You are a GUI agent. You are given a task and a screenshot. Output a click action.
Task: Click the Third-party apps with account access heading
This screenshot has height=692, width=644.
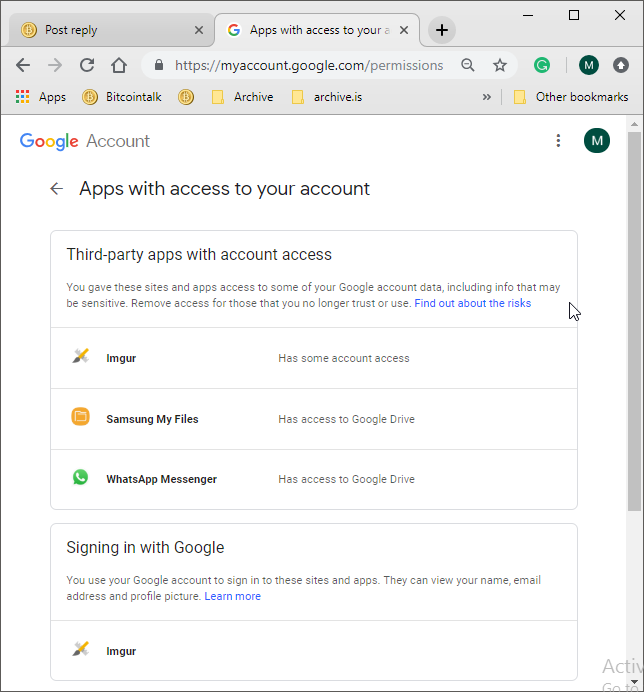click(199, 255)
